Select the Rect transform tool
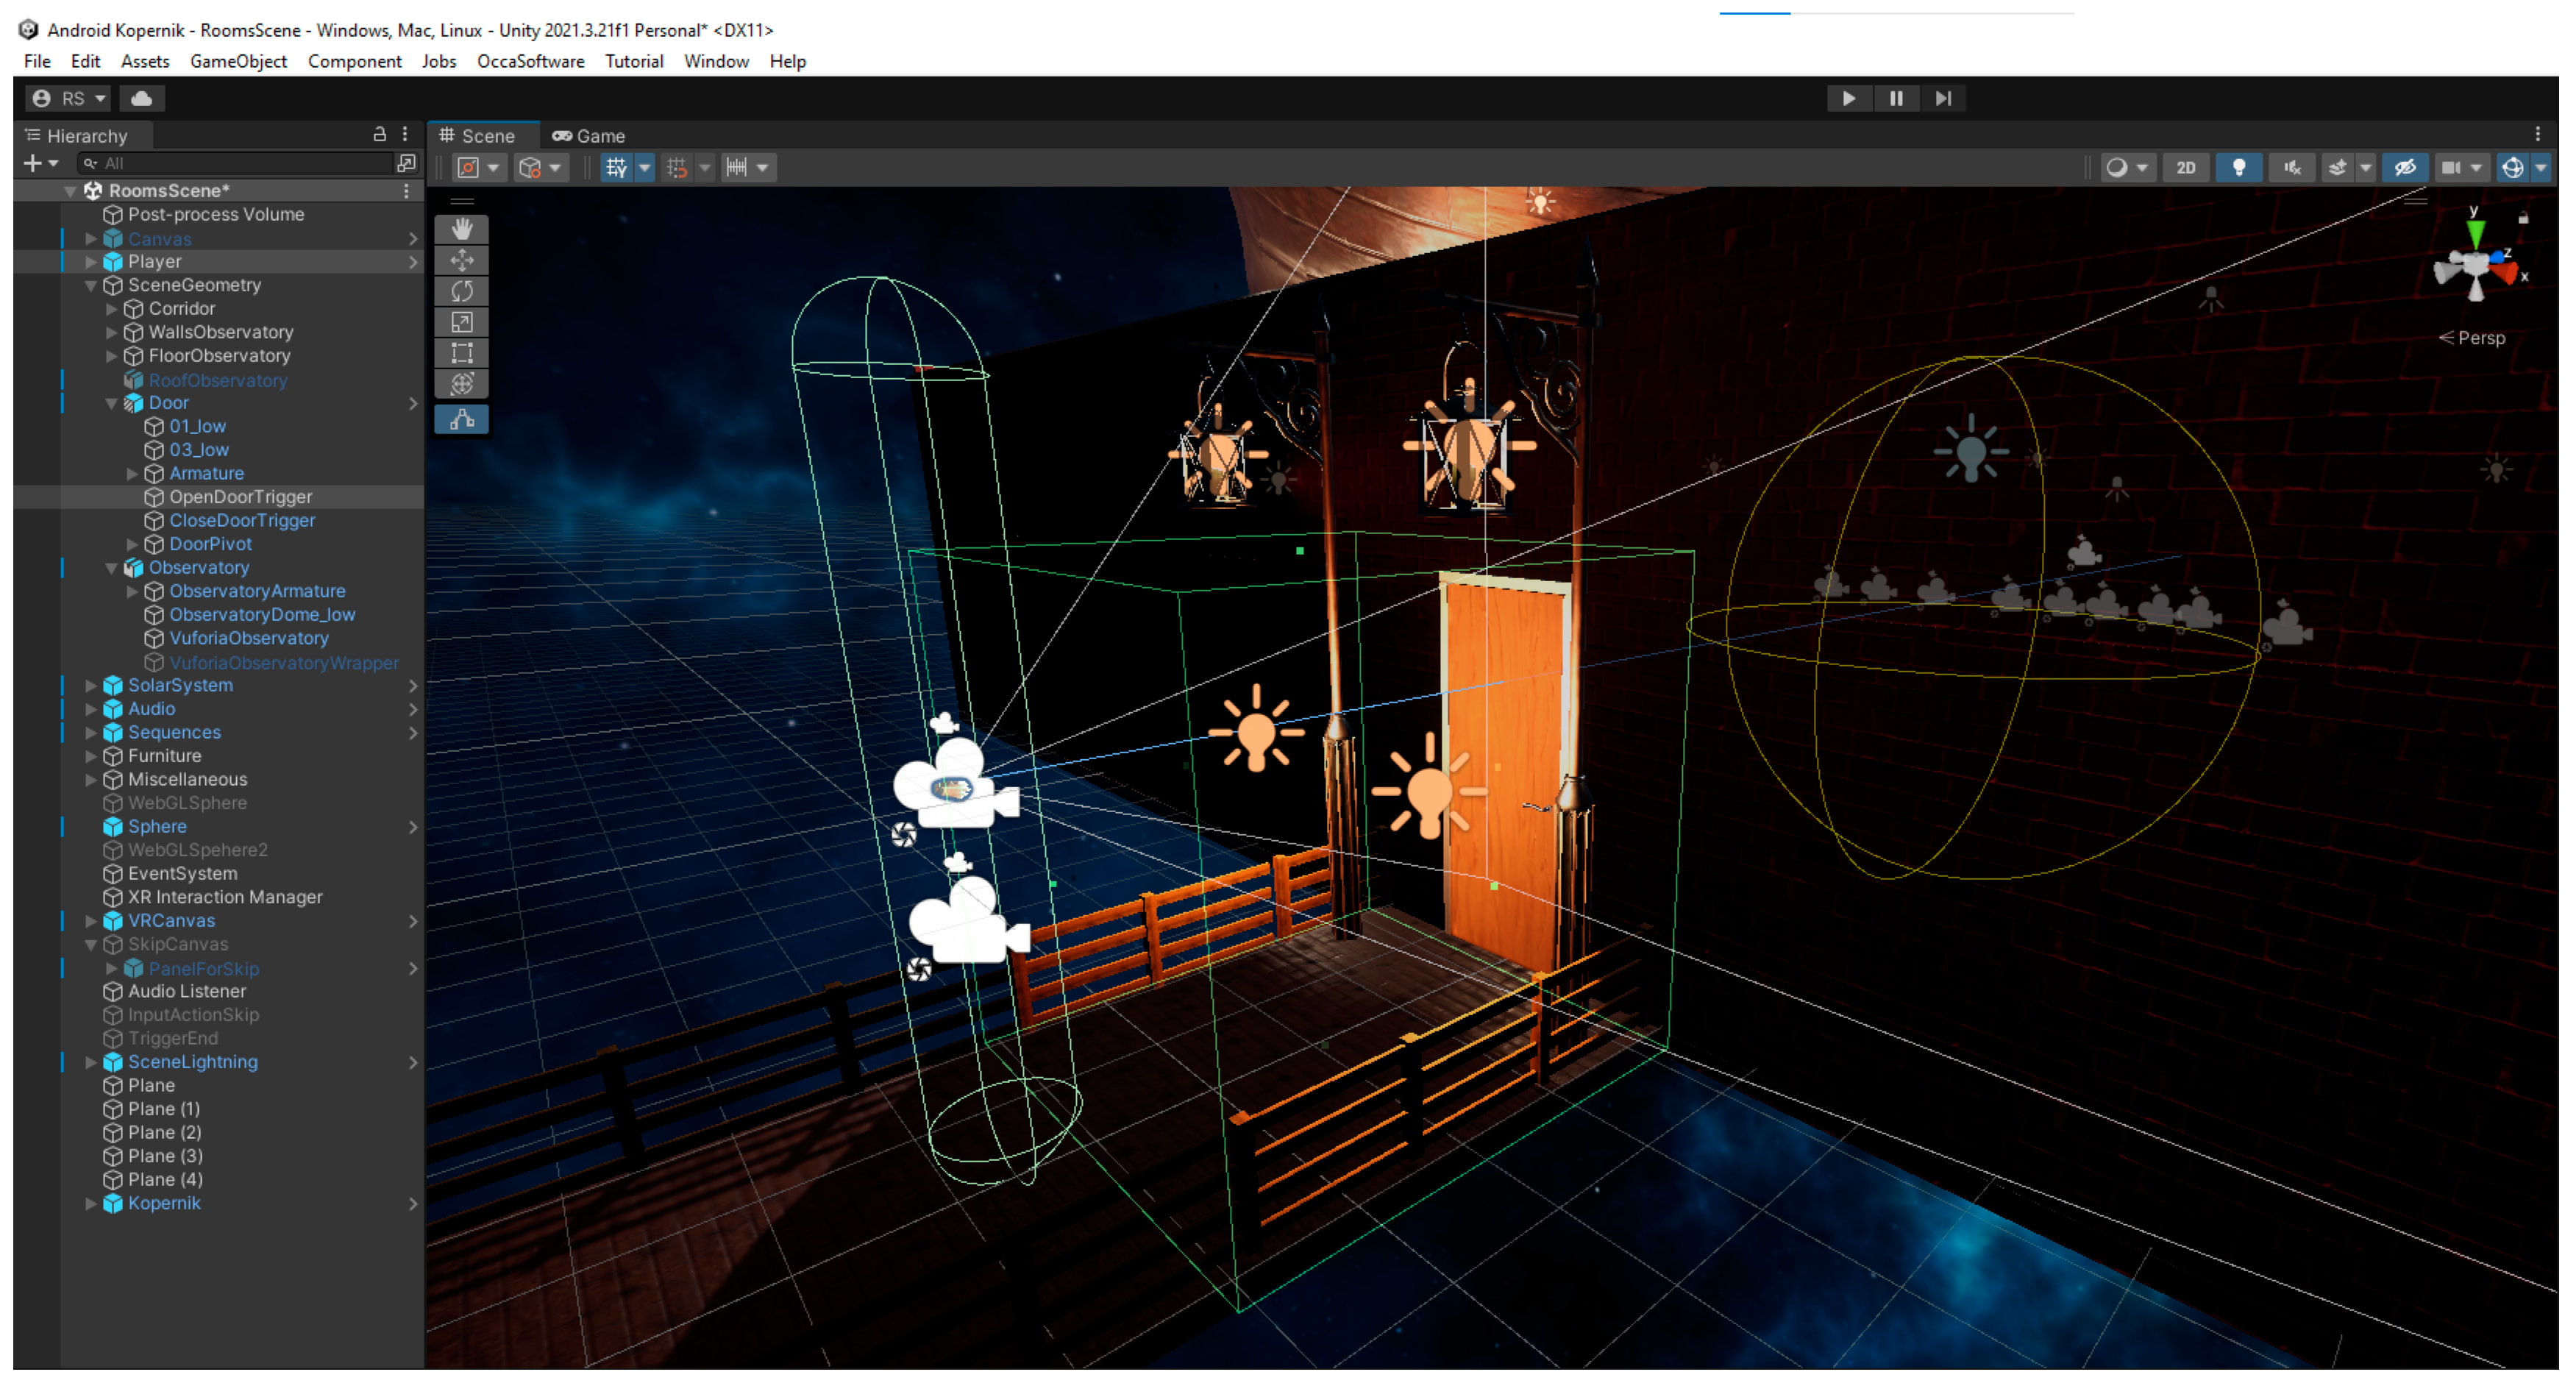Screen dimensions: 2576x1383 pos(462,353)
